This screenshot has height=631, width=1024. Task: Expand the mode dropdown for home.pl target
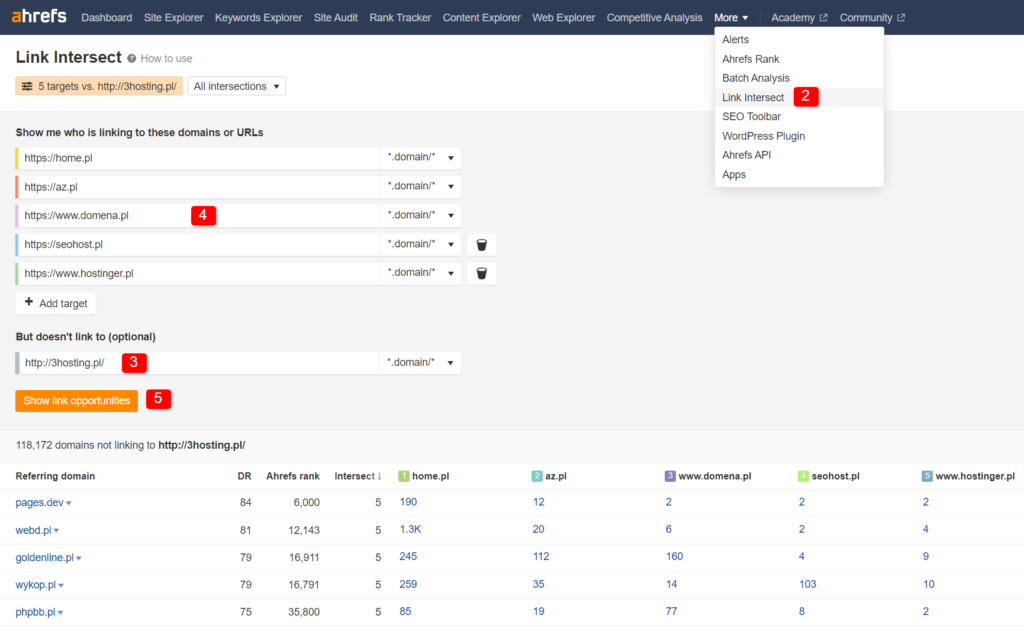421,158
